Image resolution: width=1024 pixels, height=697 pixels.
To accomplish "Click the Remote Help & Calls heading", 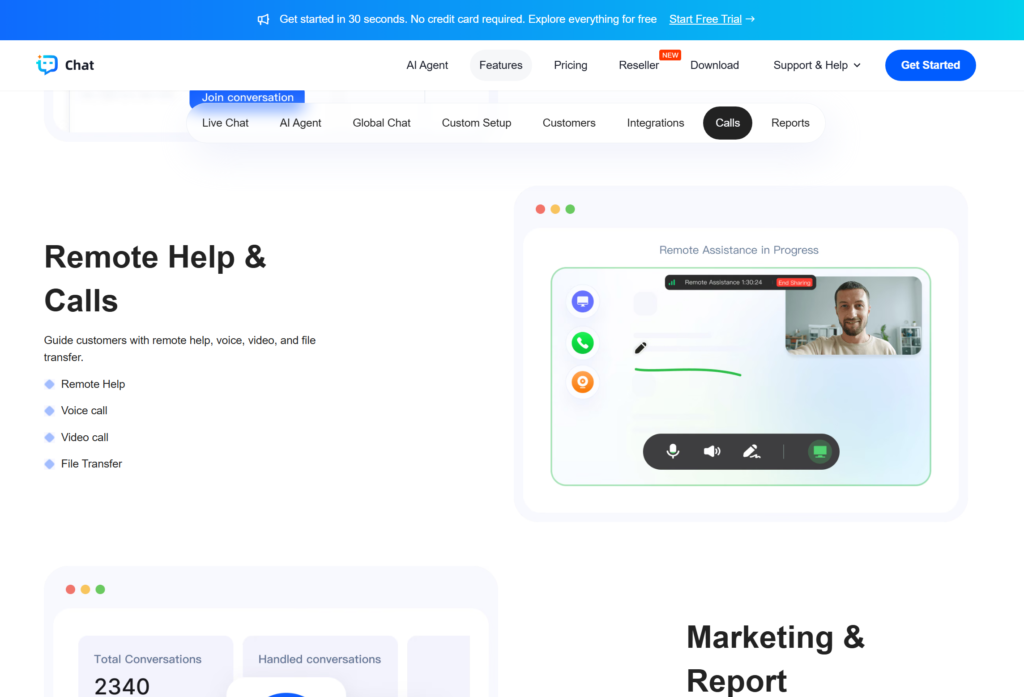I will [x=155, y=279].
